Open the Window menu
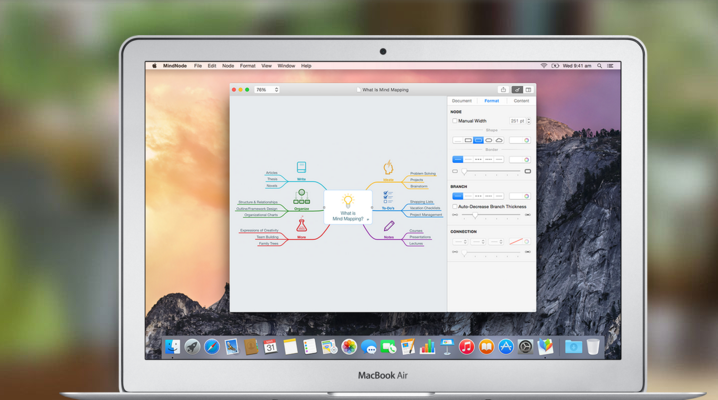Viewport: 718px width, 400px height. [286, 66]
